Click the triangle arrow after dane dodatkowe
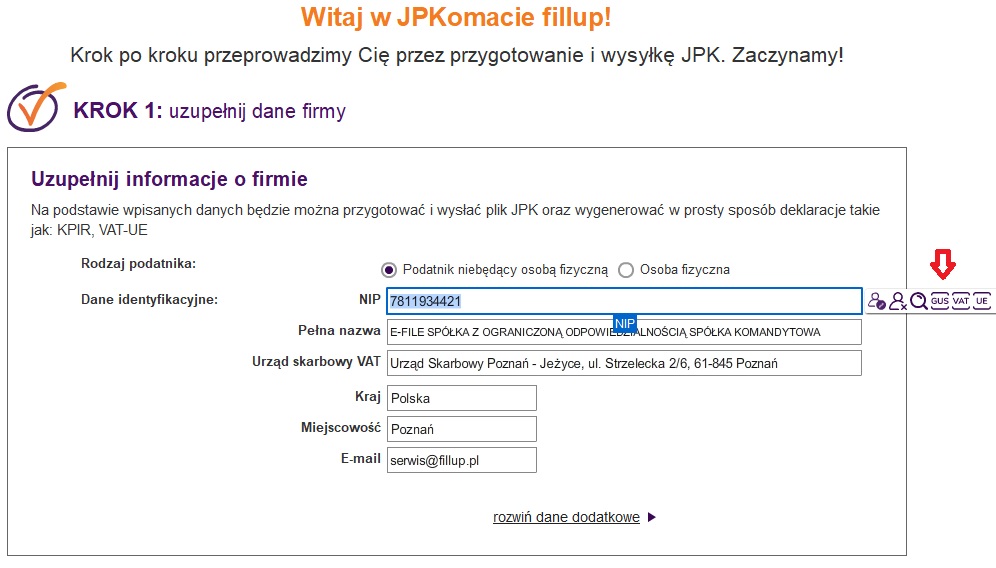This screenshot has width=996, height=568. click(652, 517)
